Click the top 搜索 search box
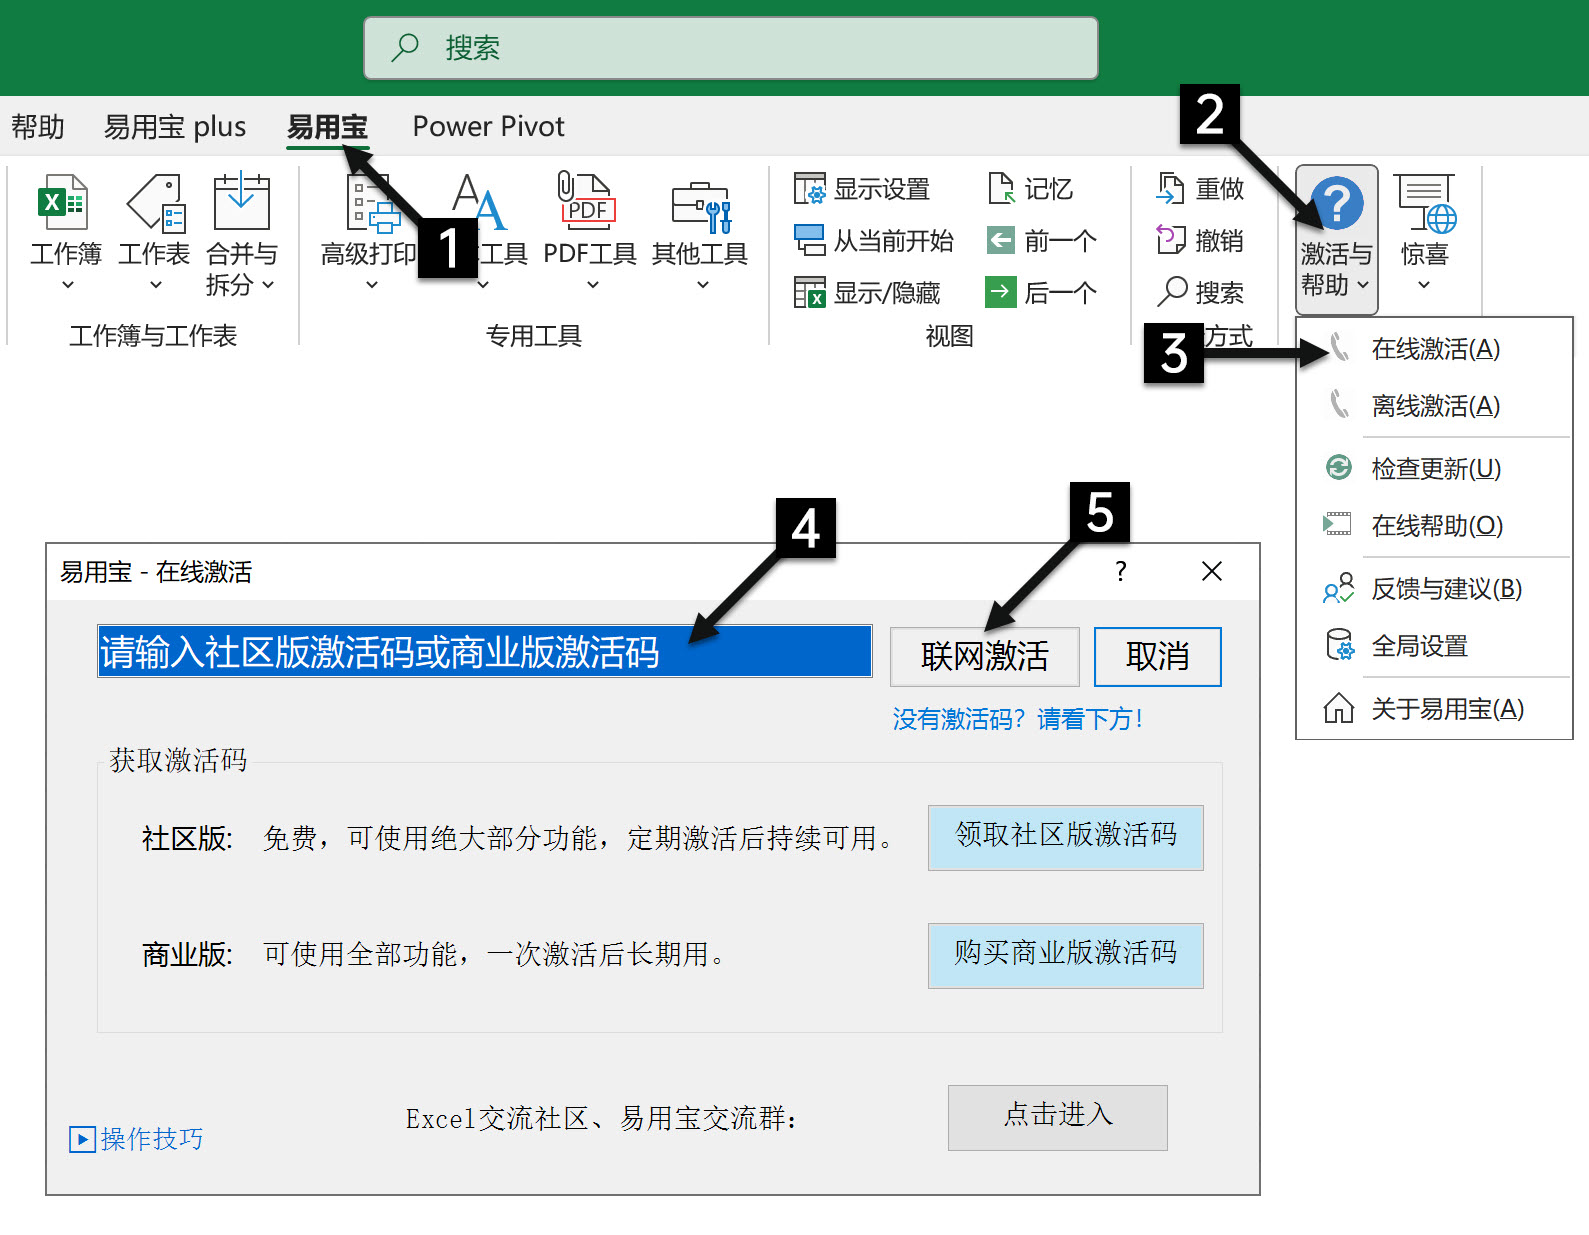This screenshot has width=1589, height=1235. 731,48
